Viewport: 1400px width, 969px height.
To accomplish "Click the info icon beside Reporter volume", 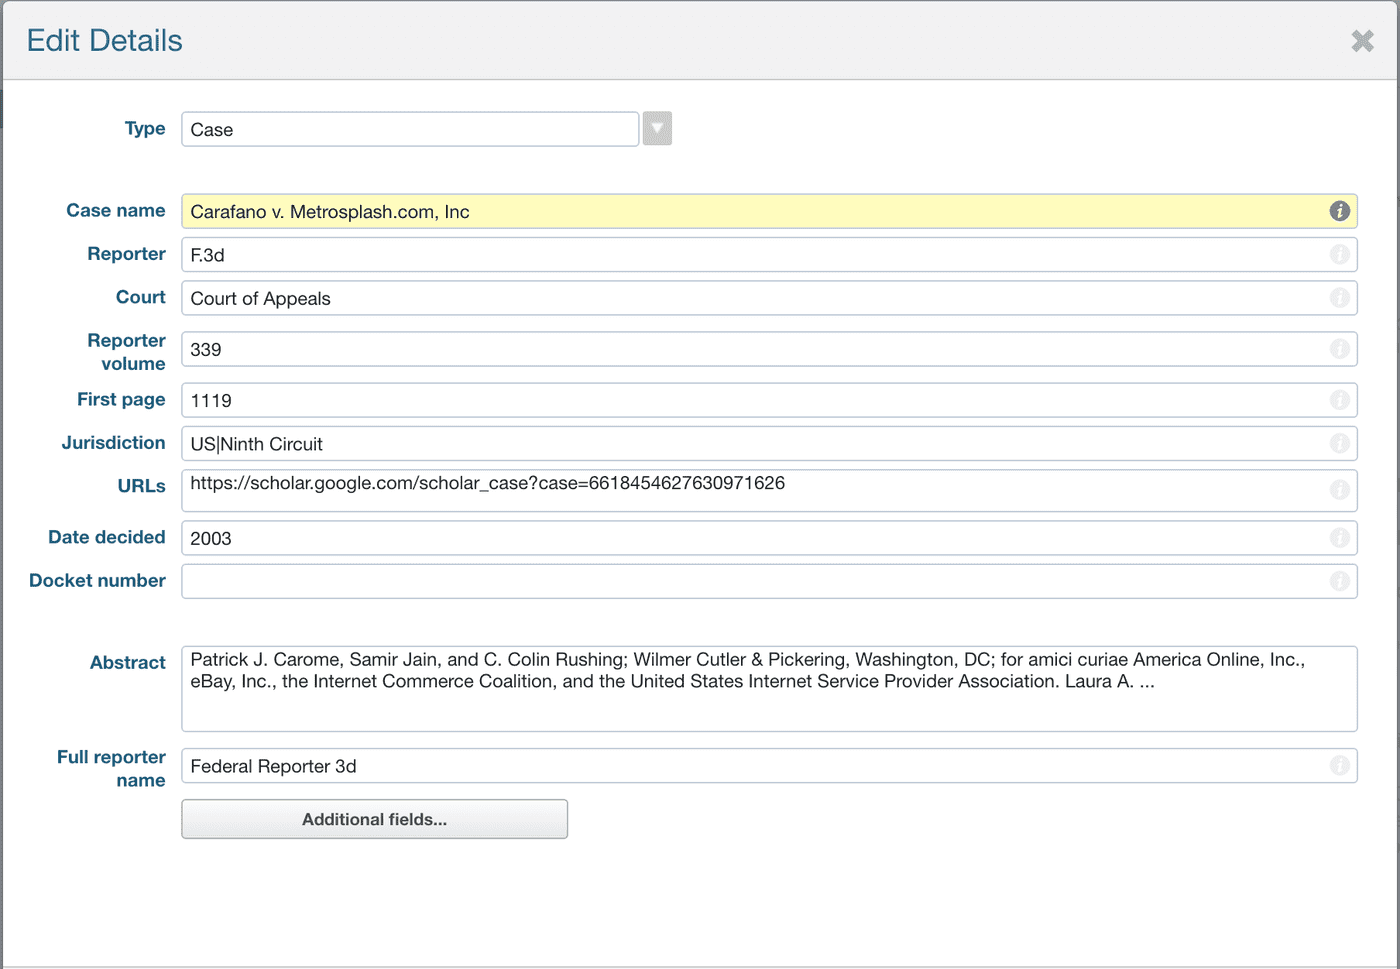I will 1341,349.
